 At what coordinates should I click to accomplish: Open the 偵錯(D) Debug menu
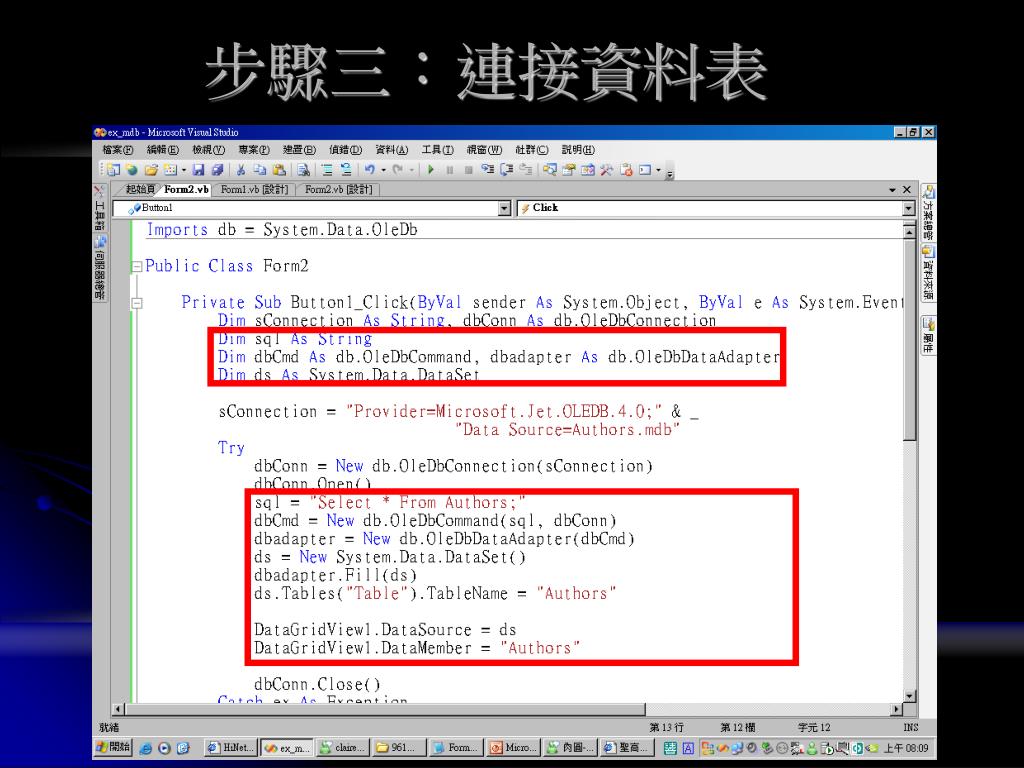point(345,150)
